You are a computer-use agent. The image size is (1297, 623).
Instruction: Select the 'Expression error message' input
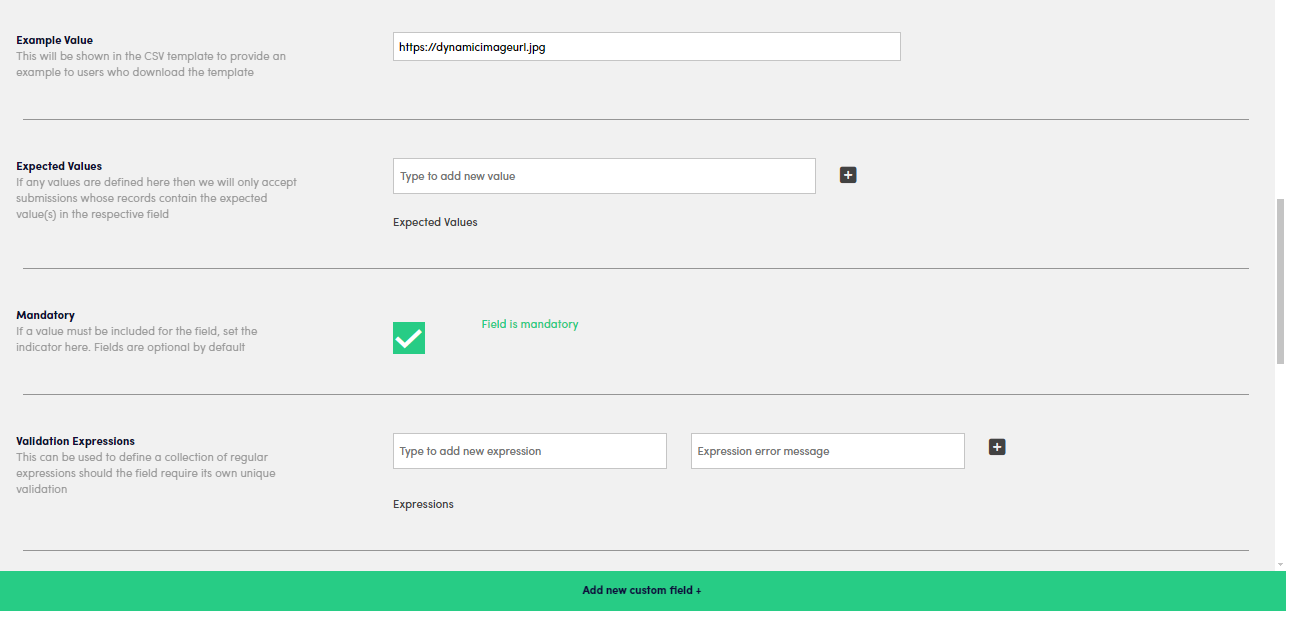827,451
